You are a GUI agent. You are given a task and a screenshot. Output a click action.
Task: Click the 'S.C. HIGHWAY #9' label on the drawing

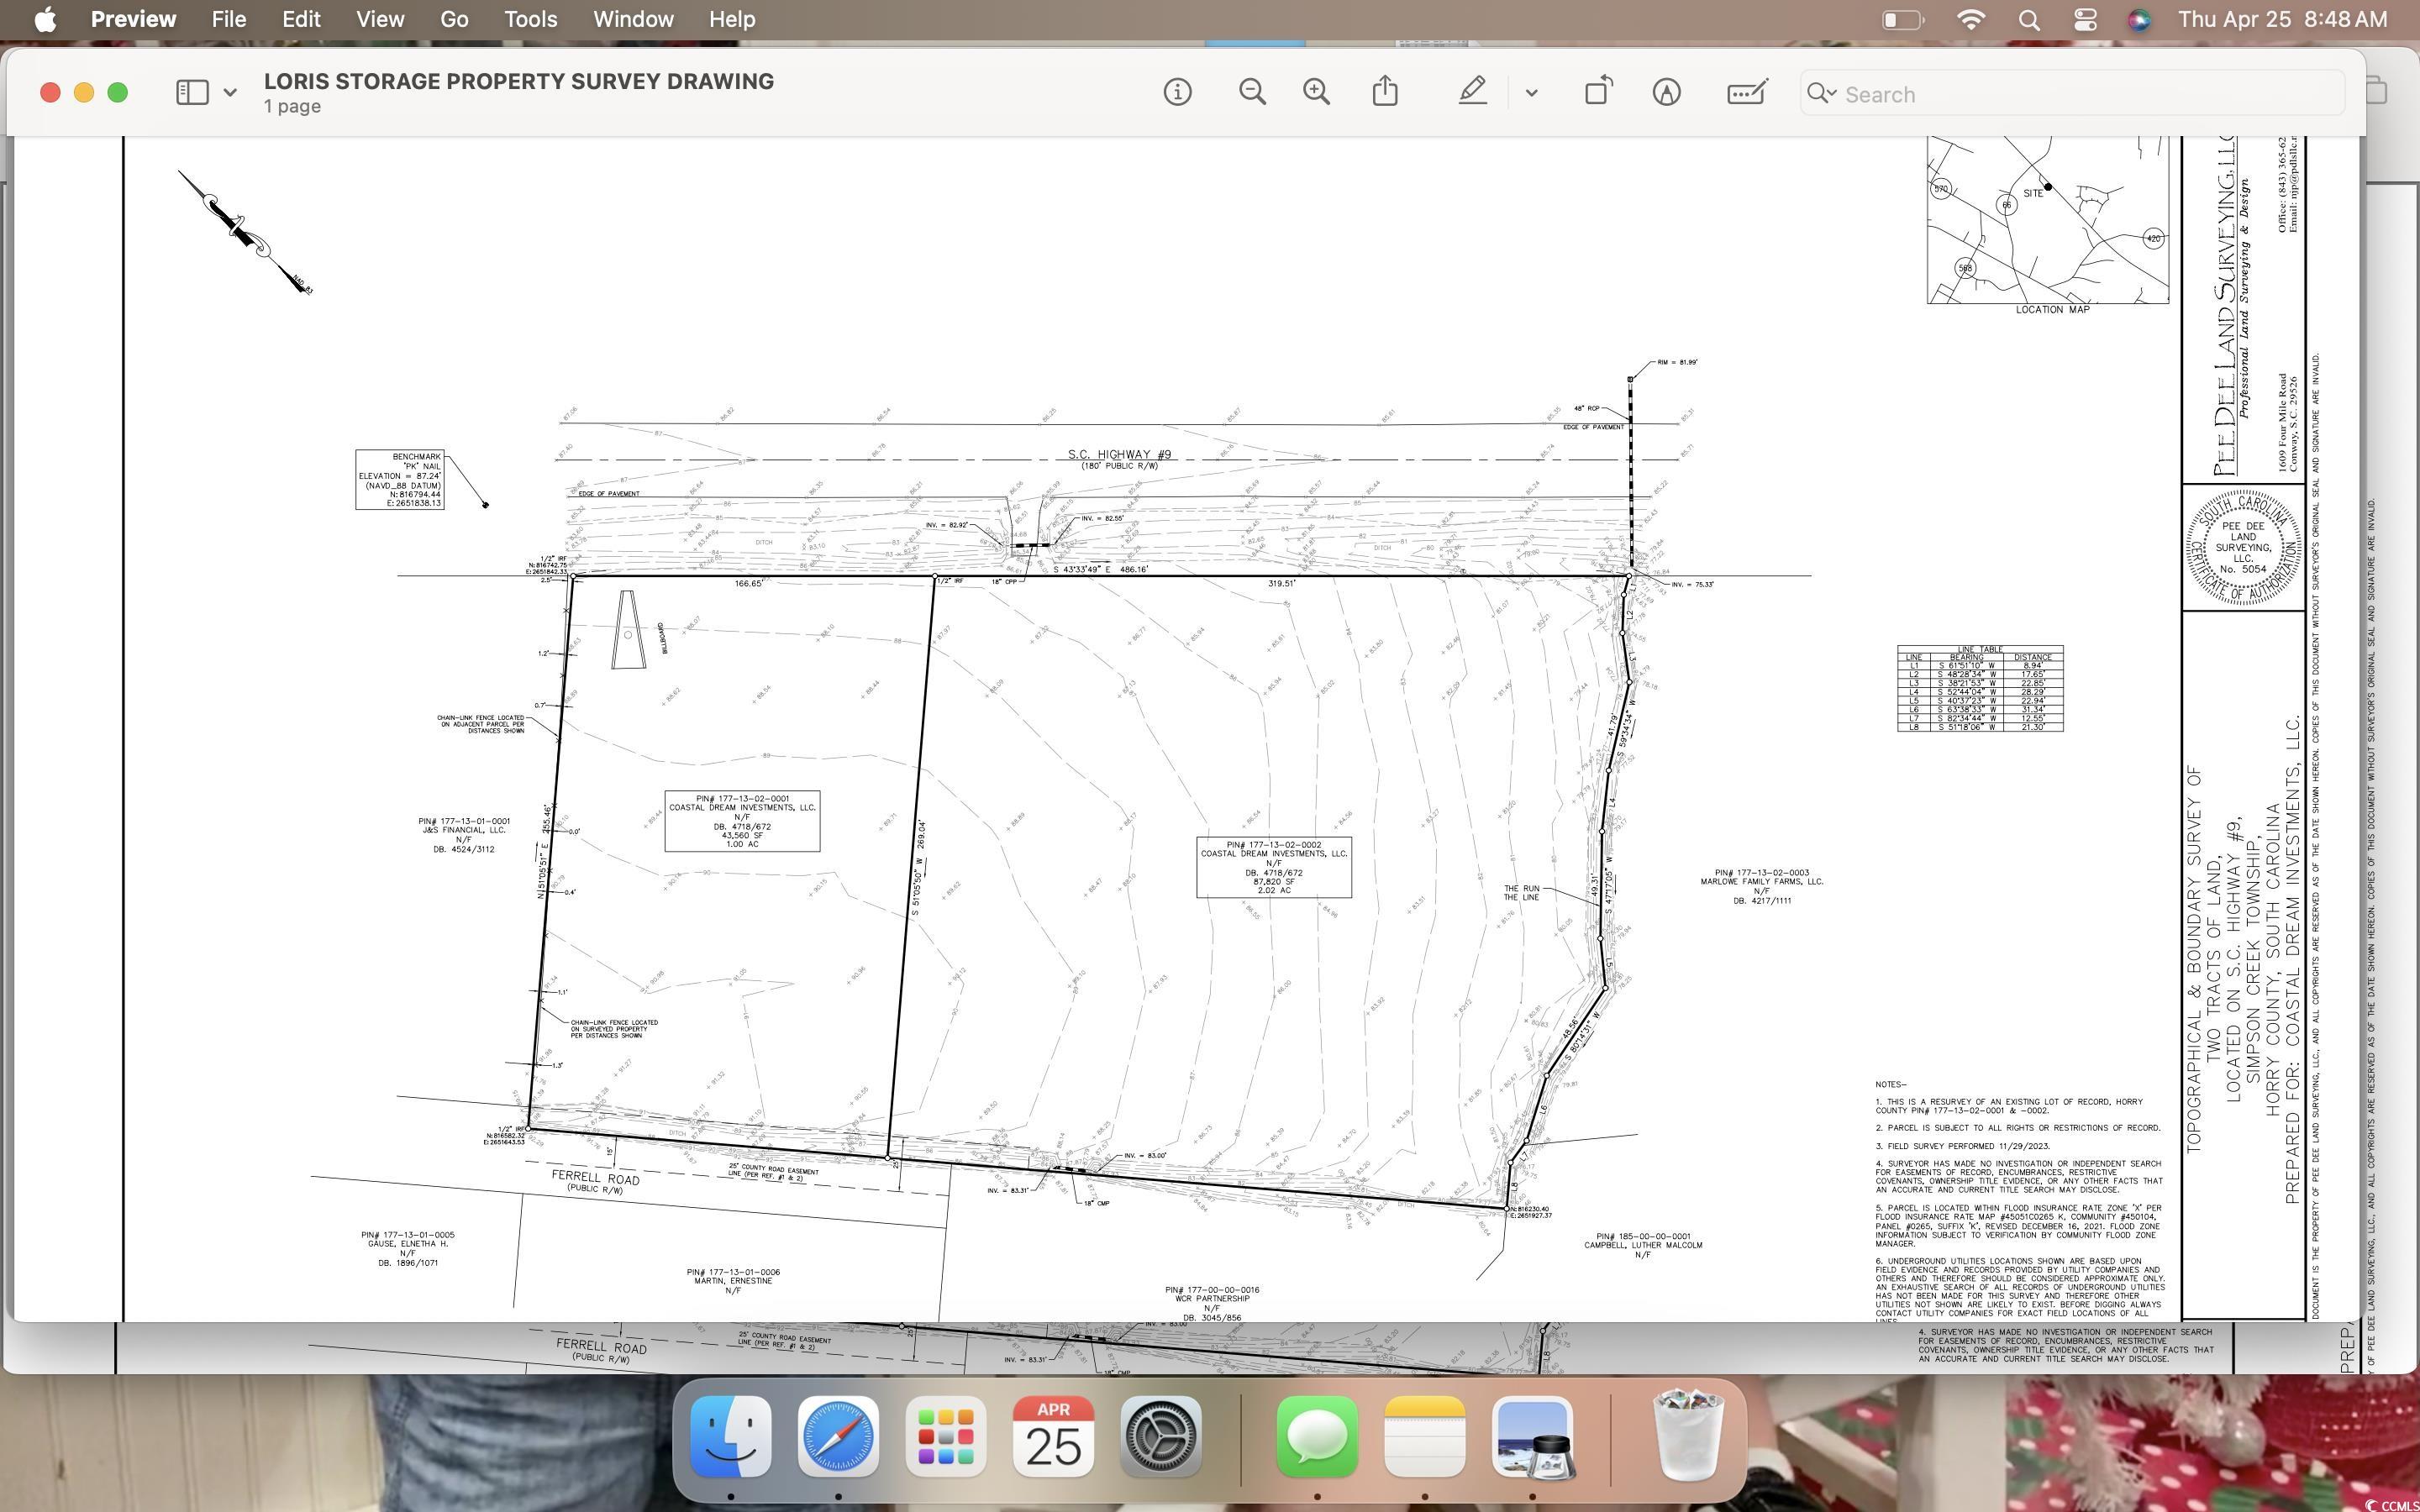(x=1119, y=454)
